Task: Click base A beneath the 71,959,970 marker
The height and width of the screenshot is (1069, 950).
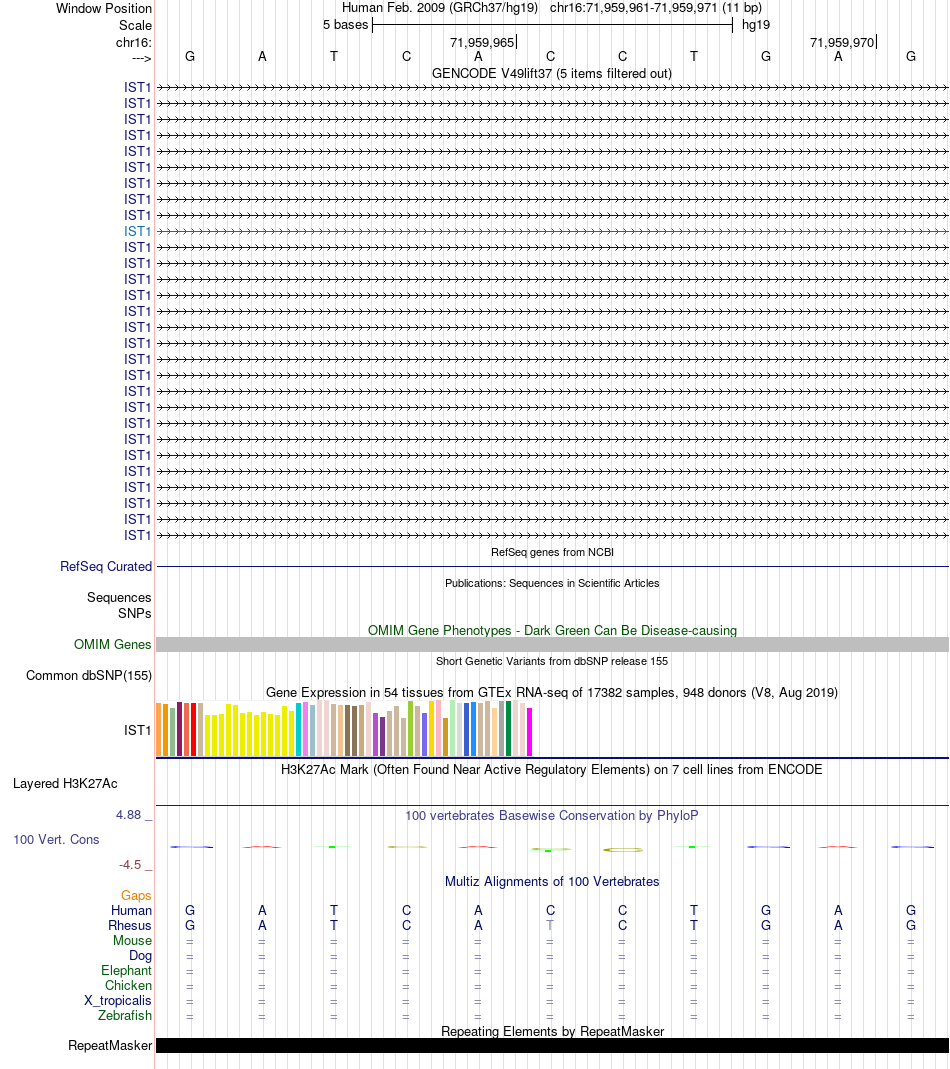Action: (x=838, y=57)
